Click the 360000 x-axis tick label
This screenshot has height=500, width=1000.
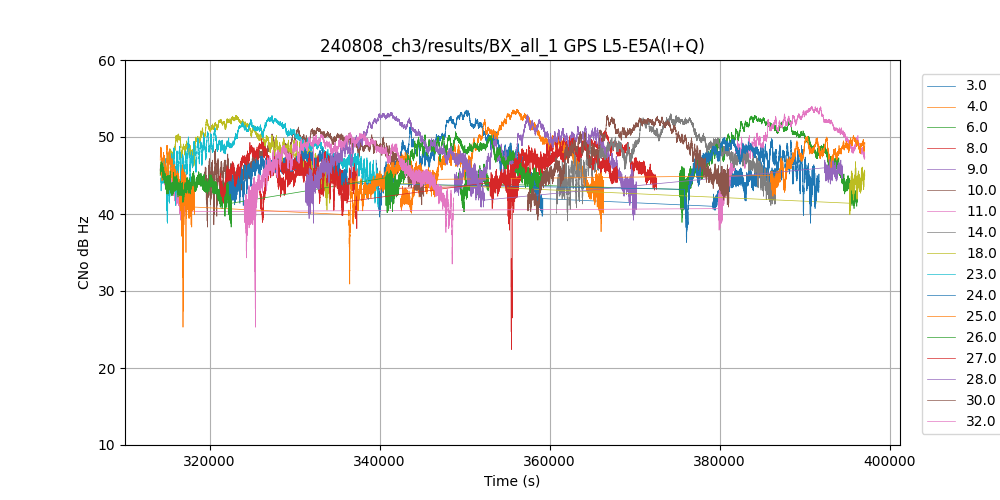pos(550,462)
